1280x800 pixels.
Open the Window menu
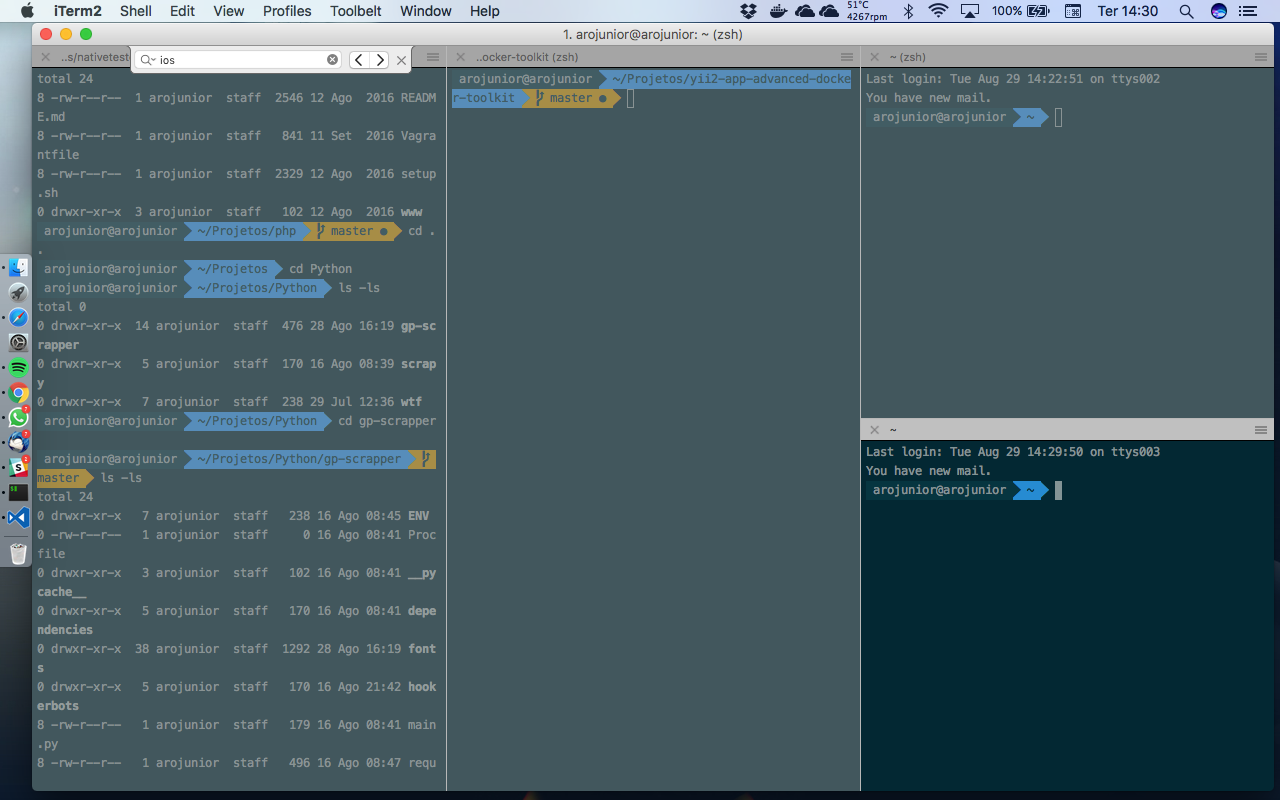pyautogui.click(x=426, y=11)
